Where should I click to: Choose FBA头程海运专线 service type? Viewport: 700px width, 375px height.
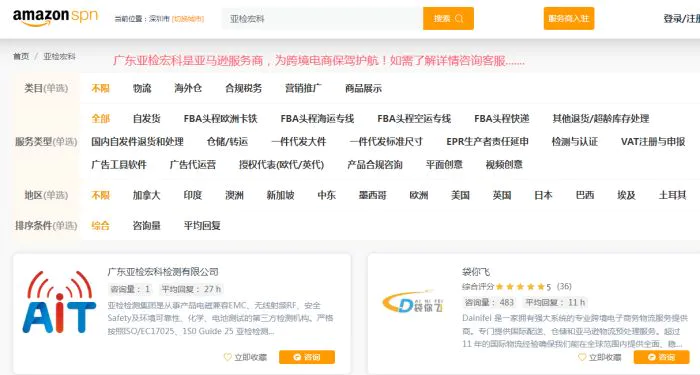pyautogui.click(x=317, y=119)
